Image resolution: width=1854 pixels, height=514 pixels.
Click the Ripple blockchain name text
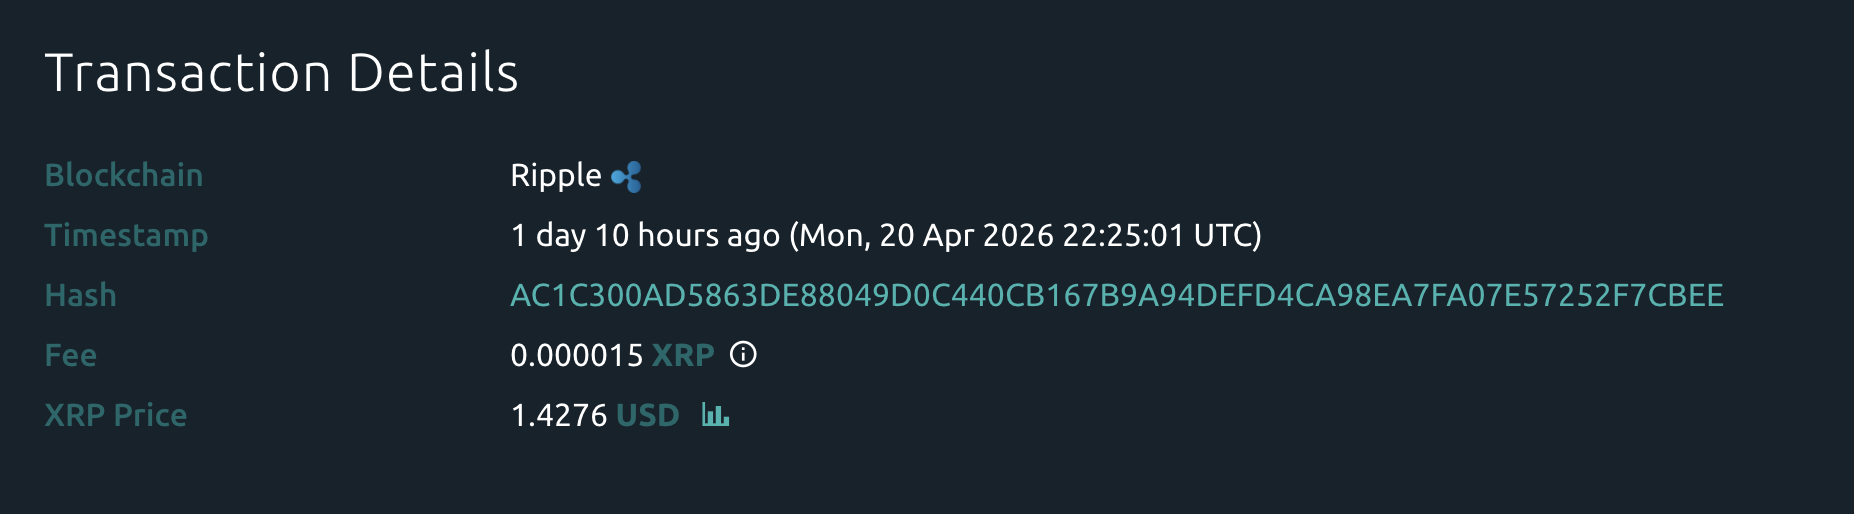coord(556,176)
